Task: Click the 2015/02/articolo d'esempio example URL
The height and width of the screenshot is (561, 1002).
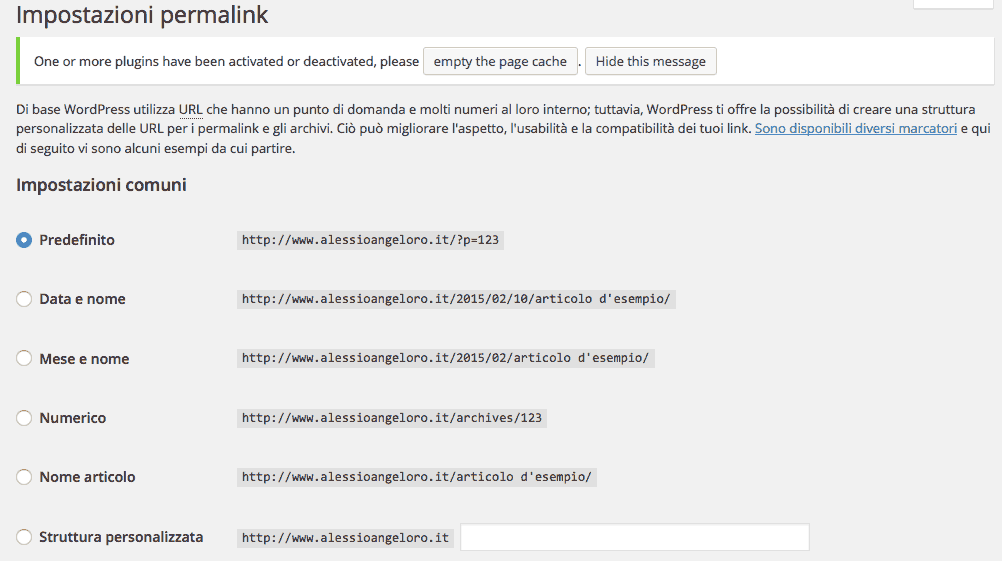Action: 445,358
